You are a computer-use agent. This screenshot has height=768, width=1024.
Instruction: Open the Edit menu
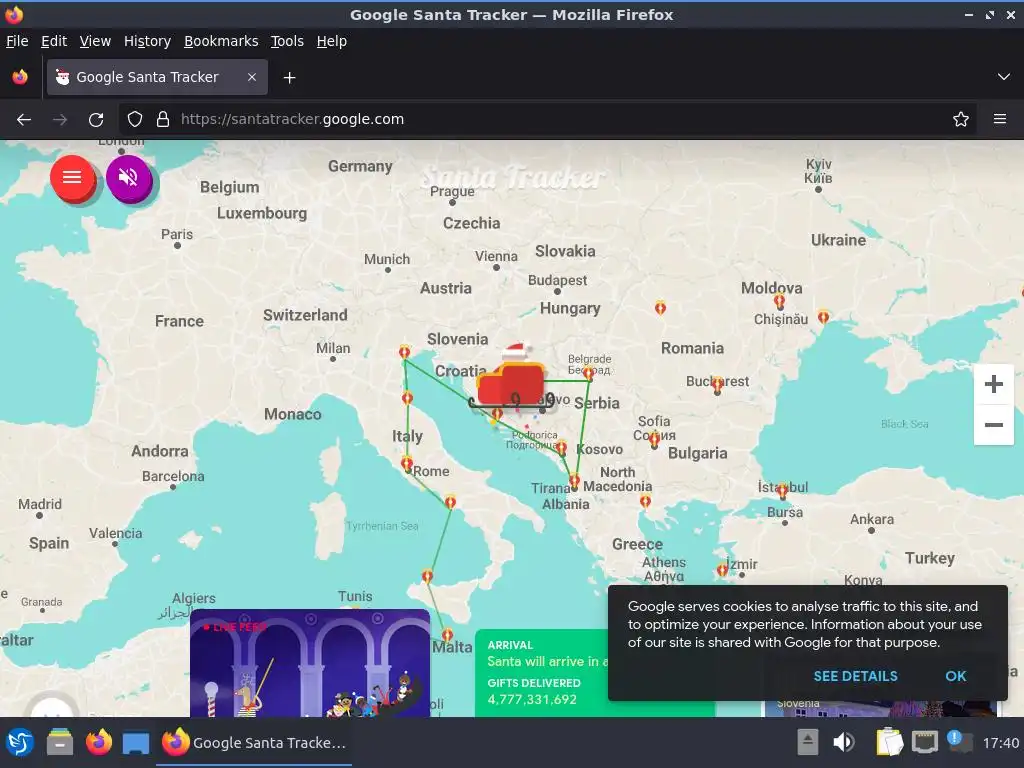(x=54, y=41)
